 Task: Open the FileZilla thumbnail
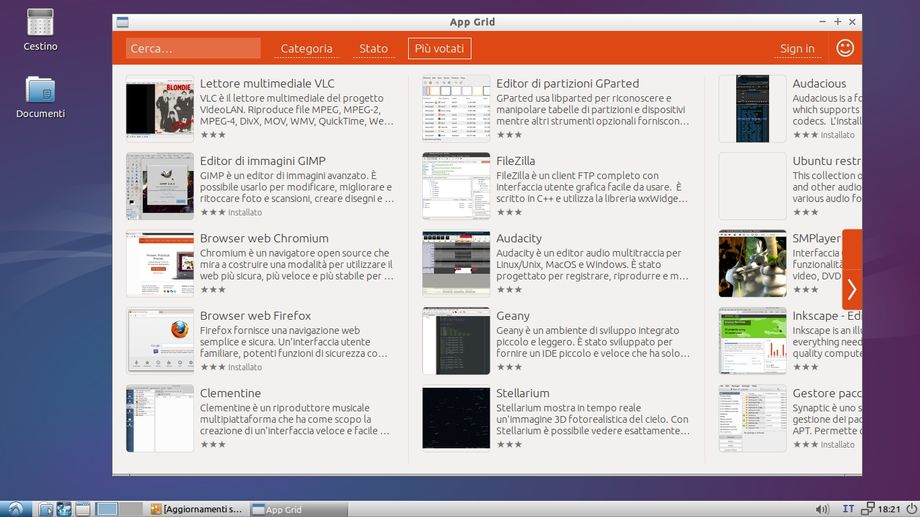(456, 186)
